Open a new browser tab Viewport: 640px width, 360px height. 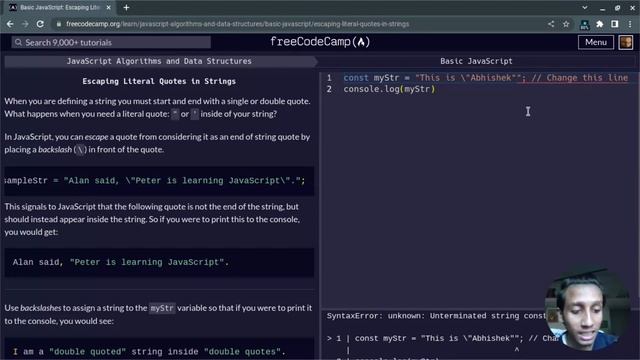tap(126, 7)
